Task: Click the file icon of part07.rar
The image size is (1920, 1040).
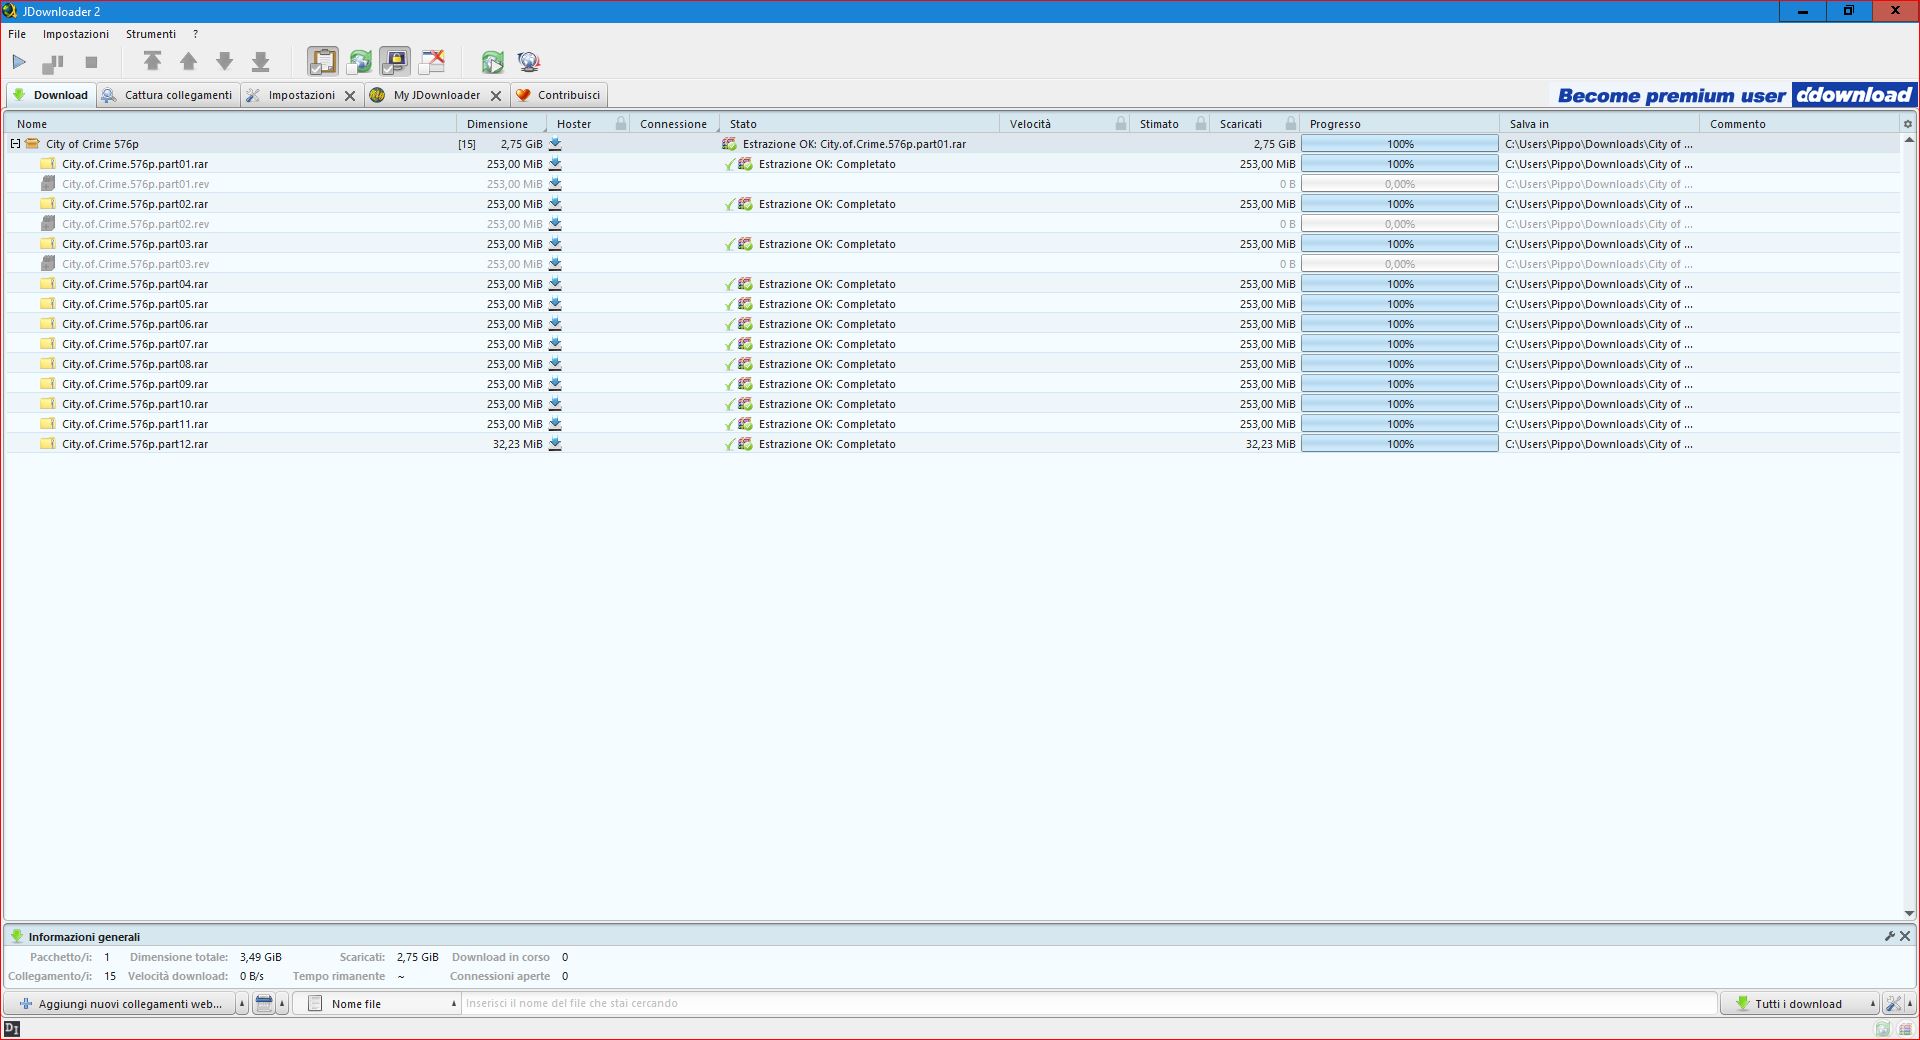Action: [x=48, y=344]
